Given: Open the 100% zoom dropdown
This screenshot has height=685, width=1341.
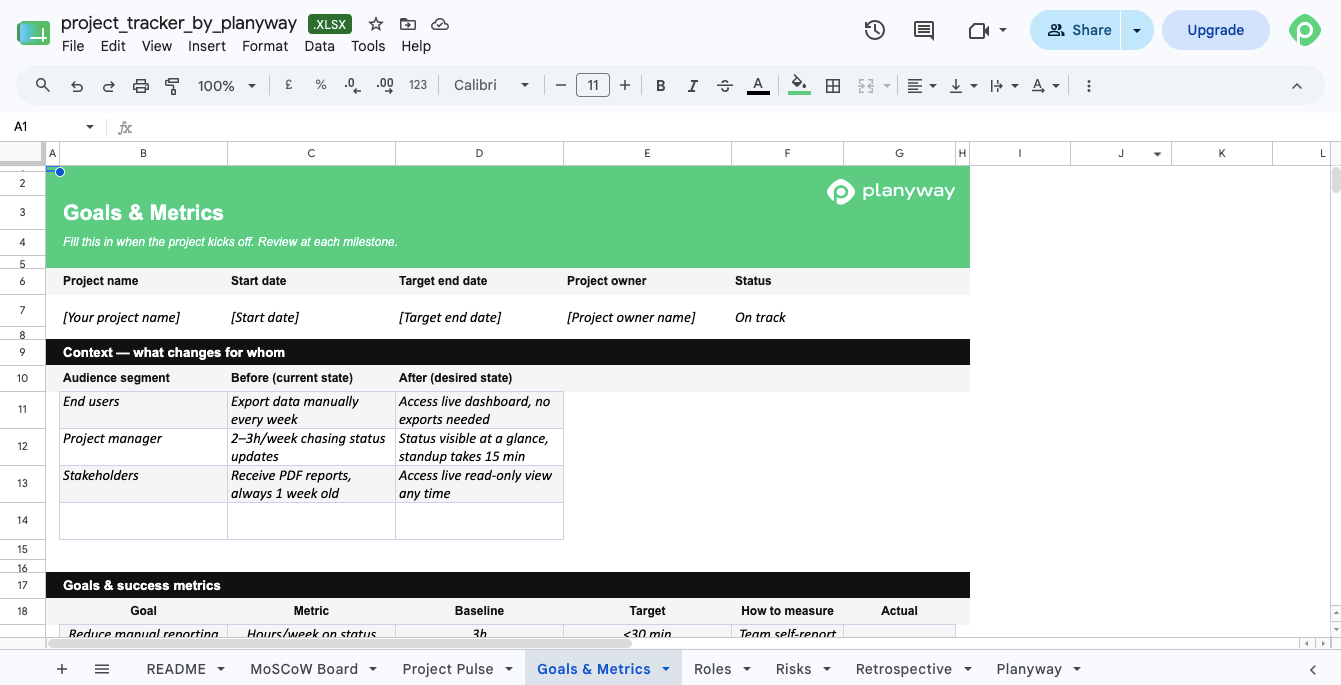Looking at the screenshot, I should (x=227, y=86).
